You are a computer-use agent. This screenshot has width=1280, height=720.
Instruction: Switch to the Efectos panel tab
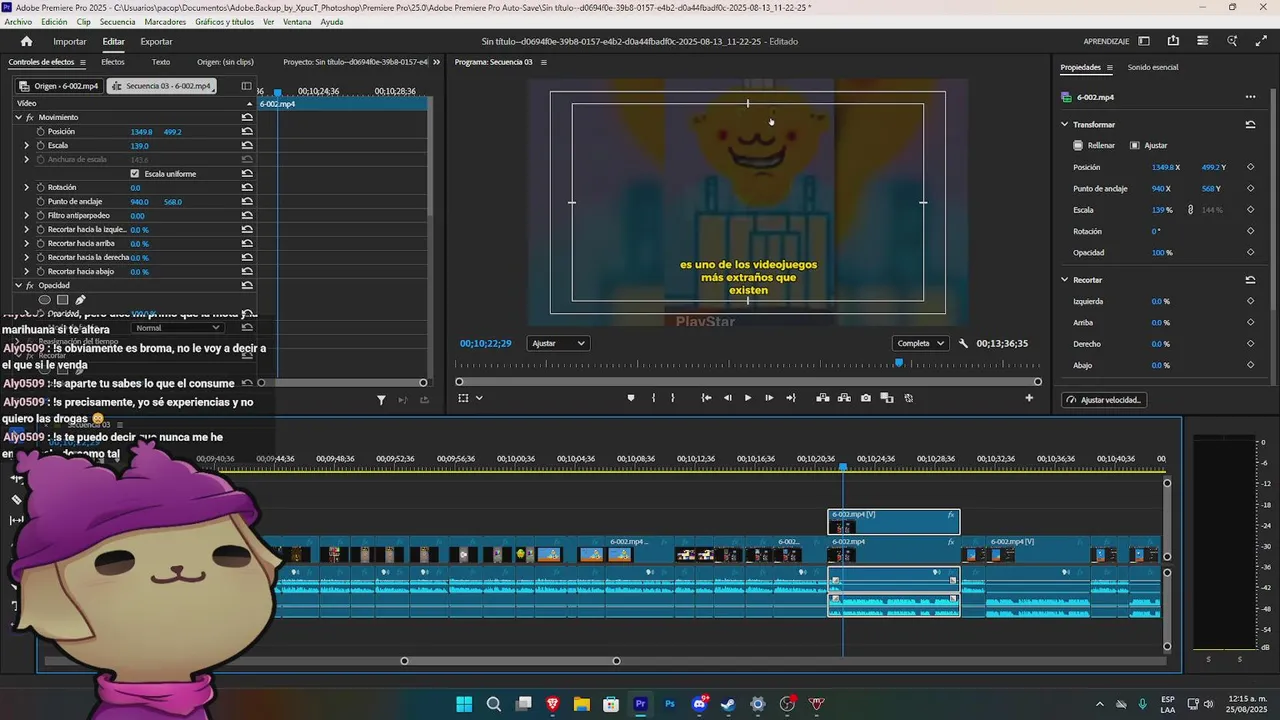pyautogui.click(x=113, y=62)
